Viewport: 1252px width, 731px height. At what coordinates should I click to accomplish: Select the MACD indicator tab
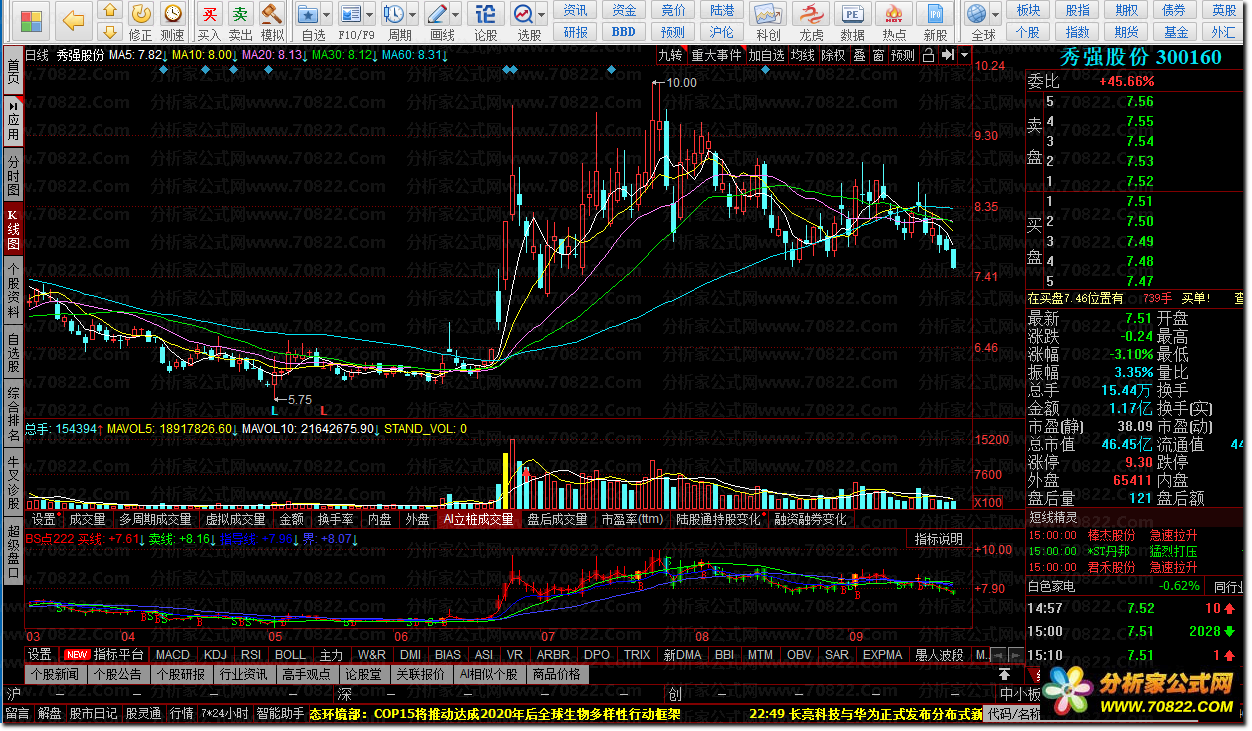click(173, 655)
